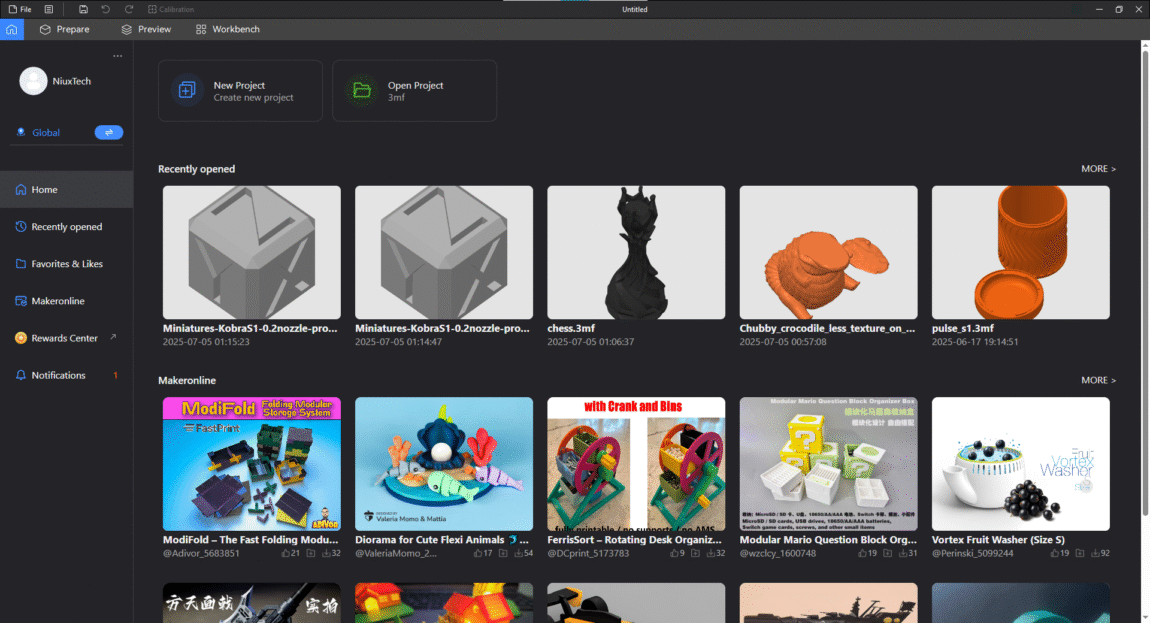Click the Undo arrow icon

tap(106, 10)
